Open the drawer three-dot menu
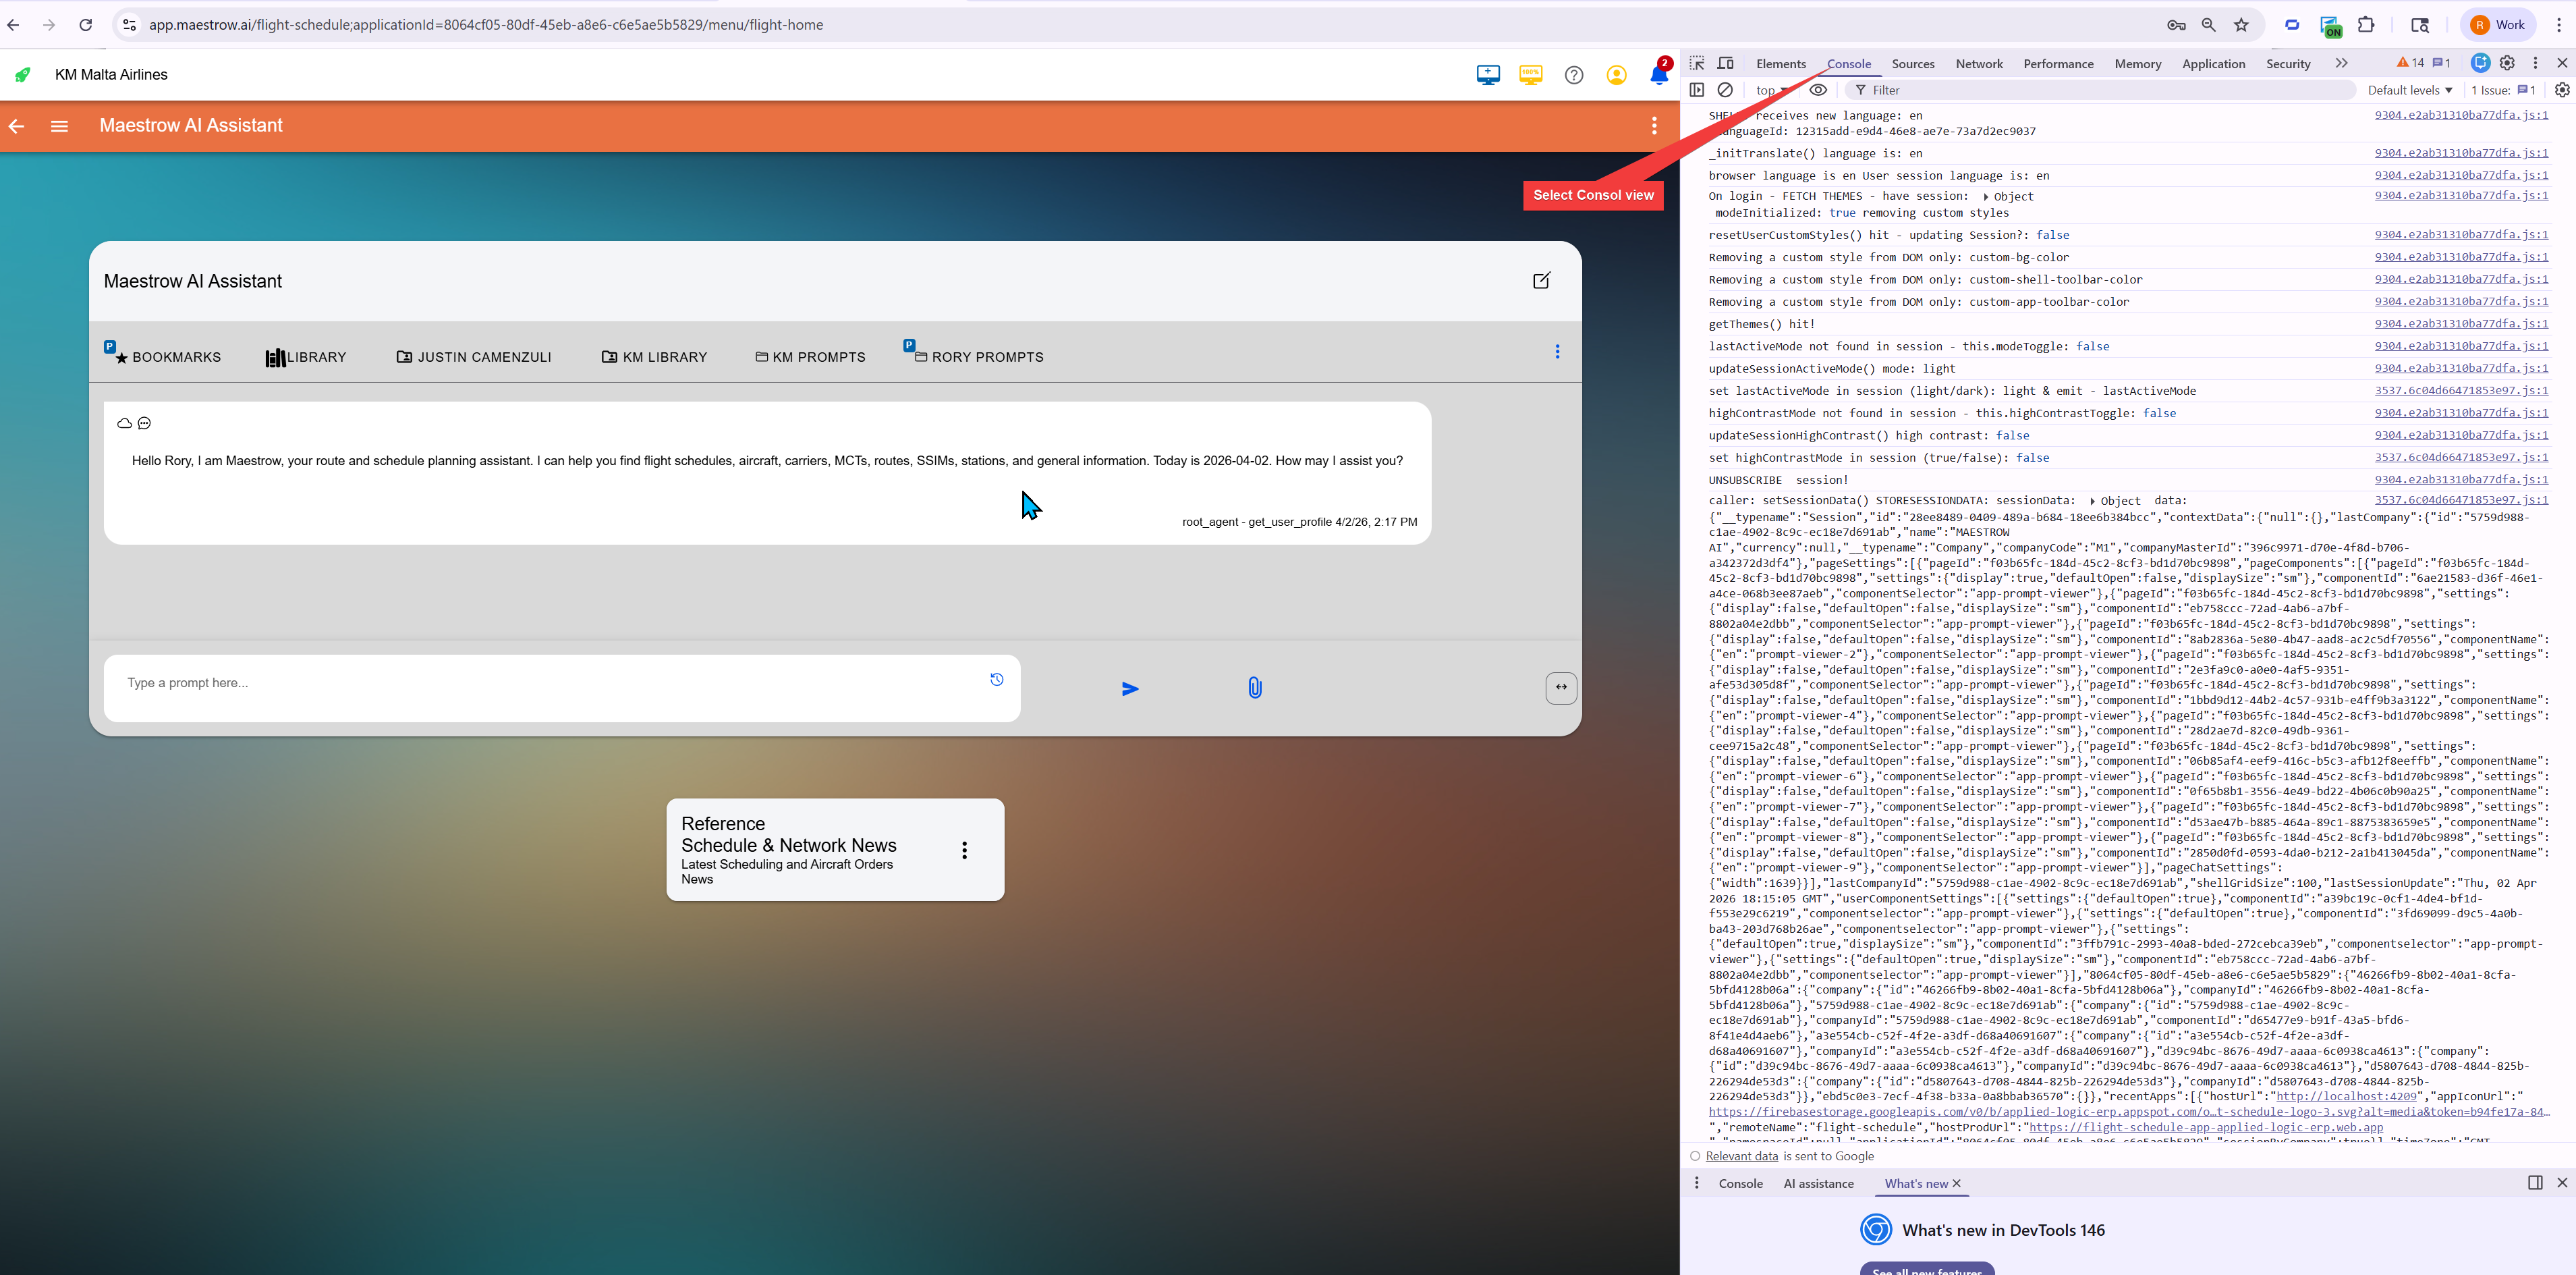 coord(1696,1183)
